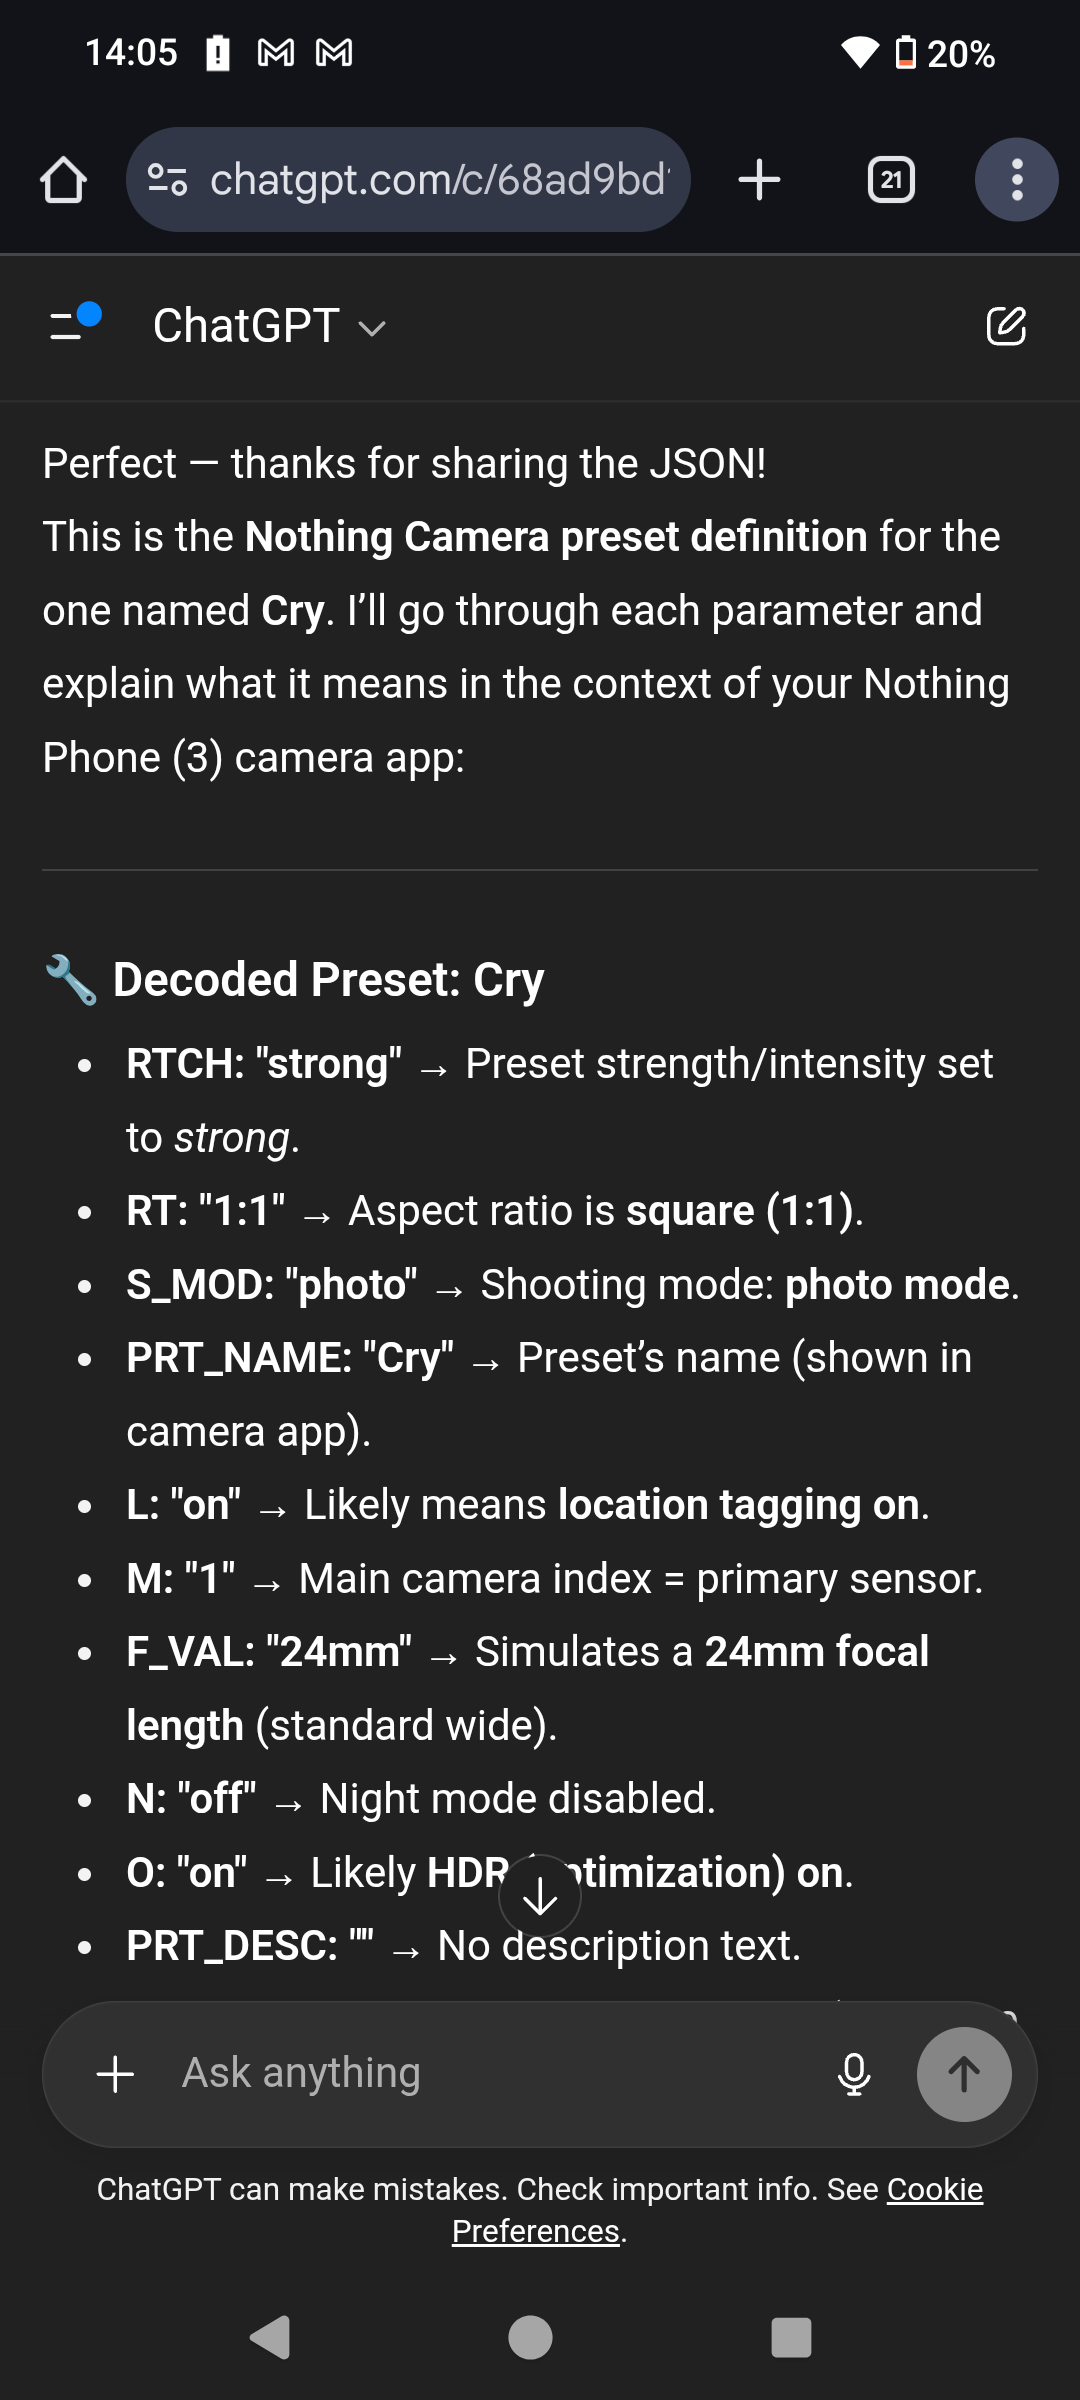This screenshot has height=2400, width=1080.
Task: Open the tab switcher showing 21 tabs
Action: pyautogui.click(x=890, y=180)
